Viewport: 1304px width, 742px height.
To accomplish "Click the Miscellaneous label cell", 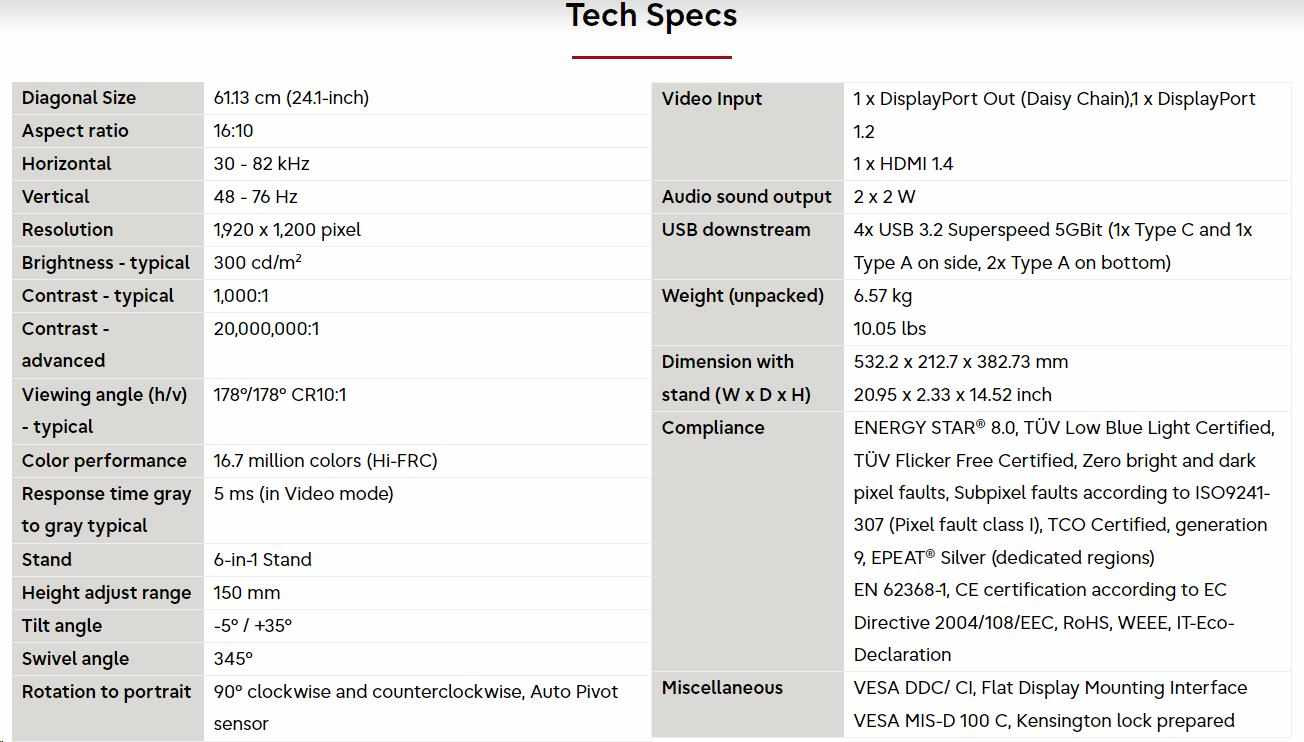I will point(722,688).
